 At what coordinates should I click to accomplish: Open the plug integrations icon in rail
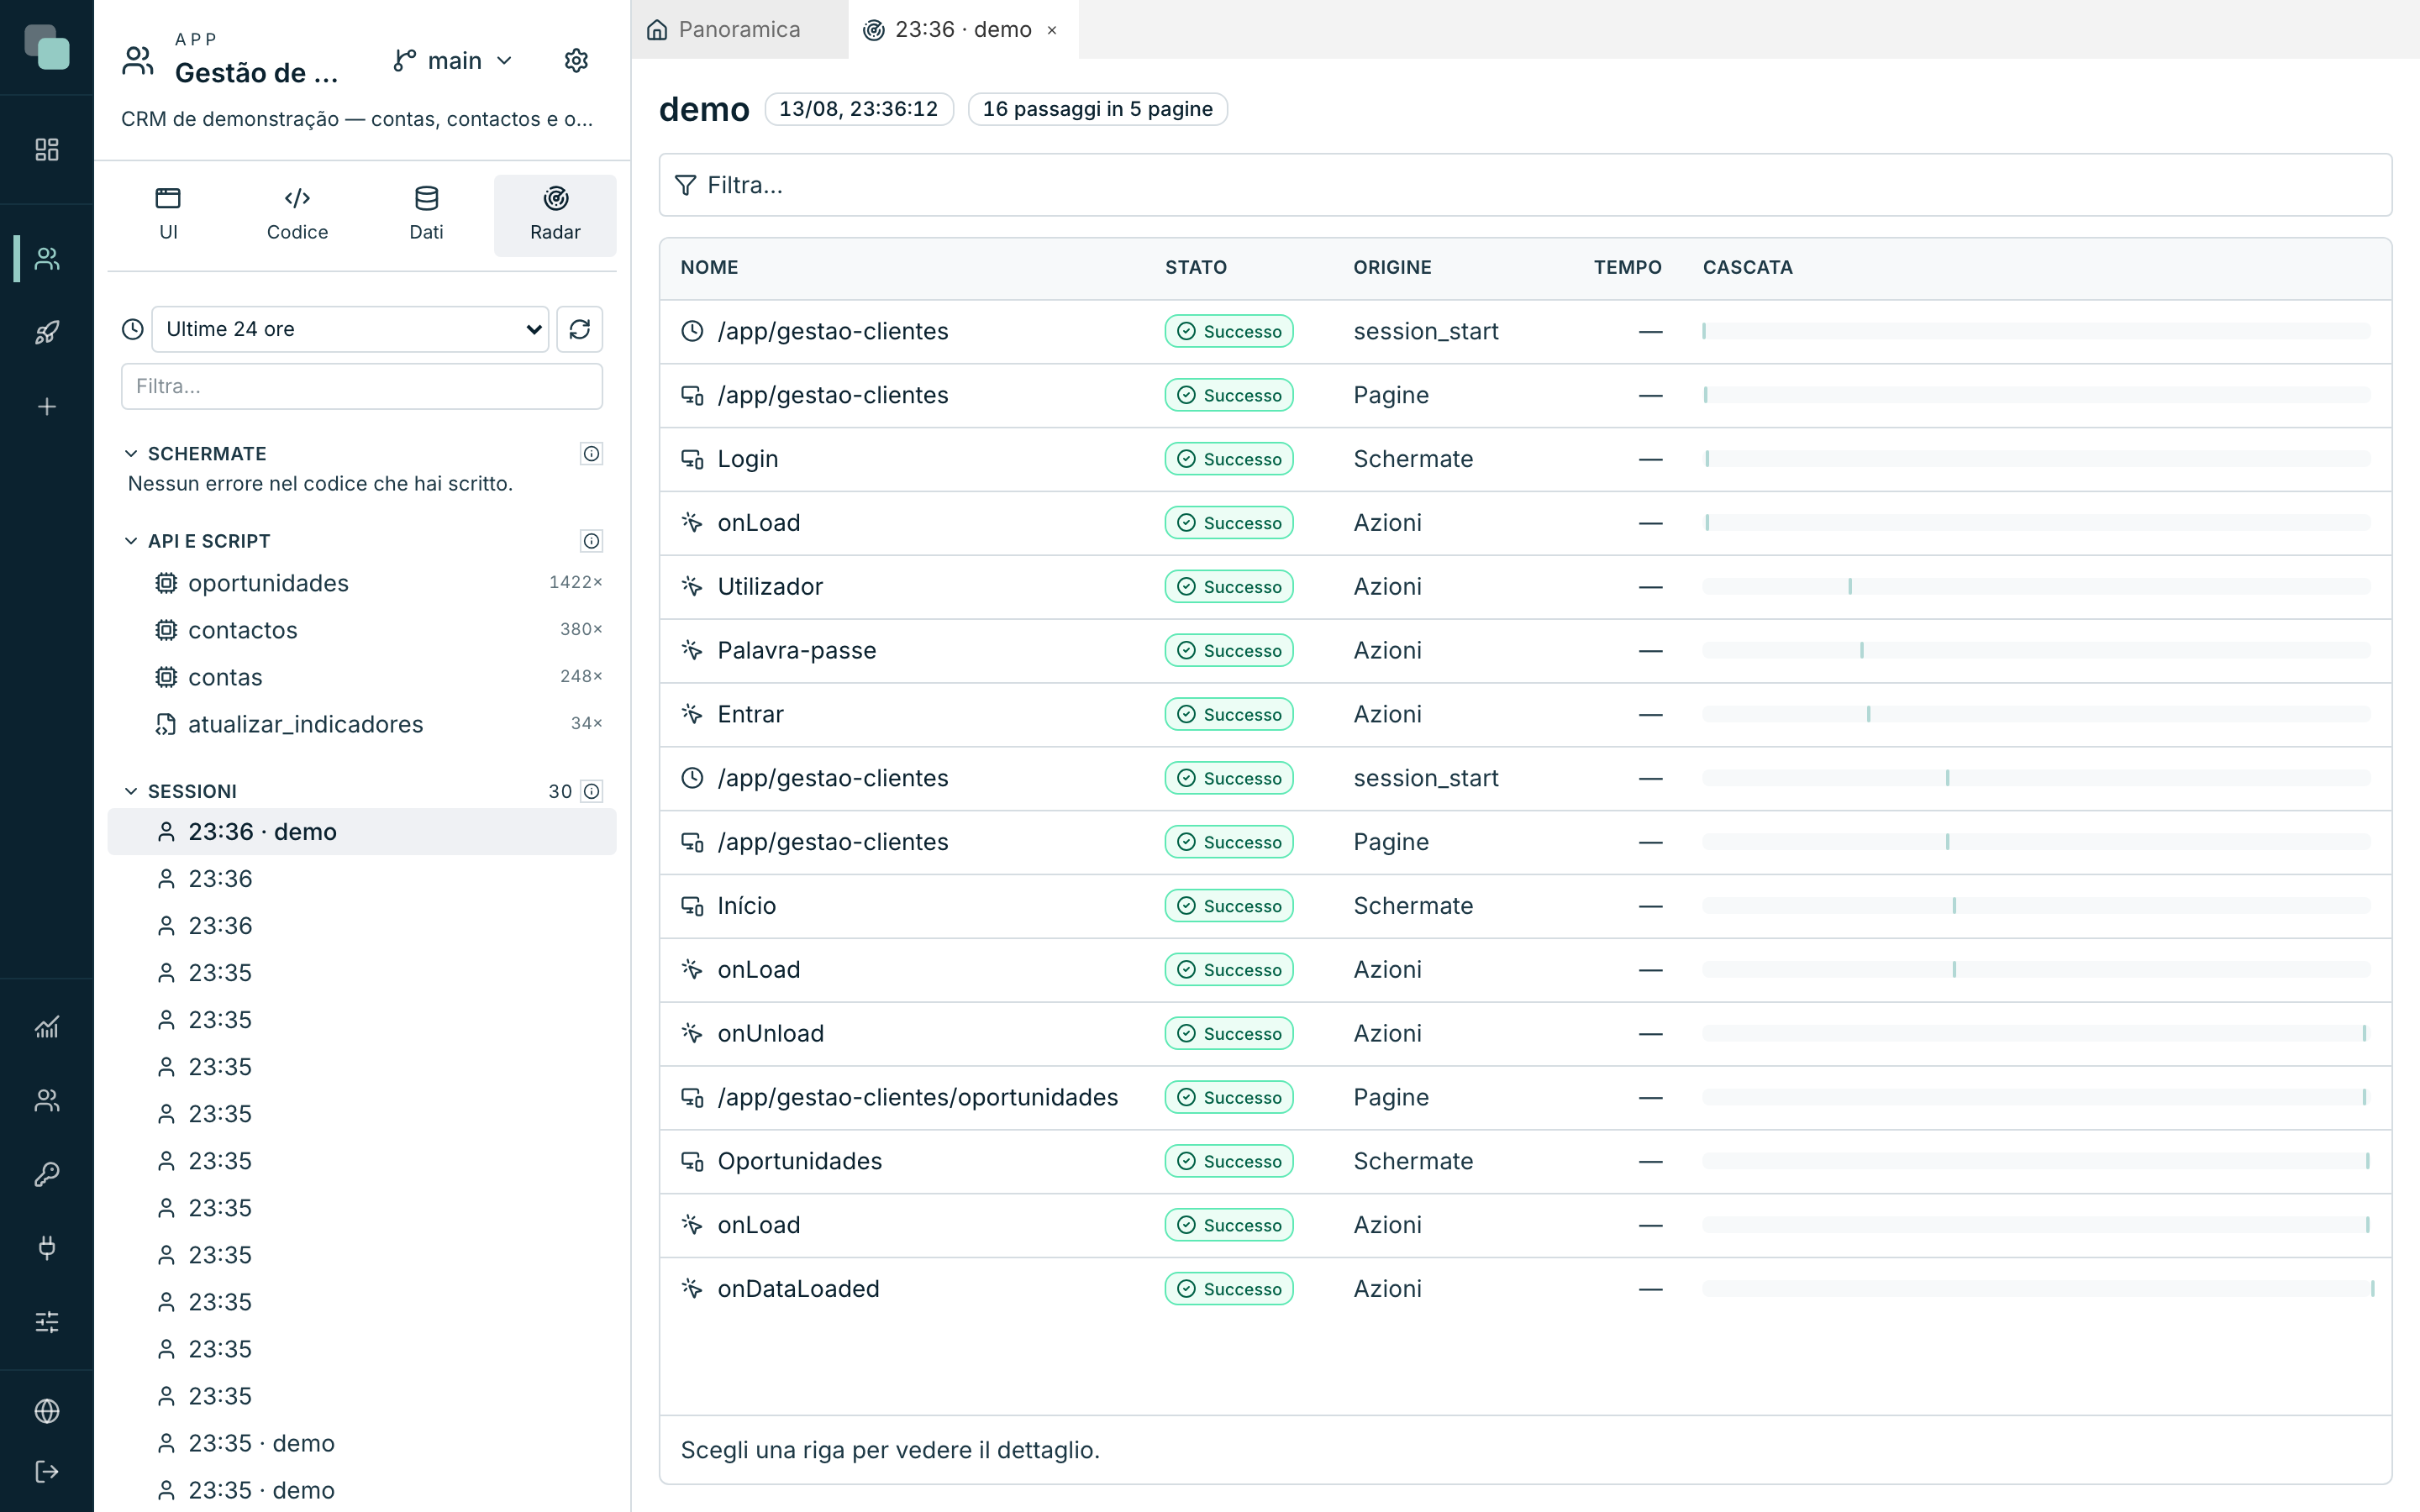[46, 1247]
